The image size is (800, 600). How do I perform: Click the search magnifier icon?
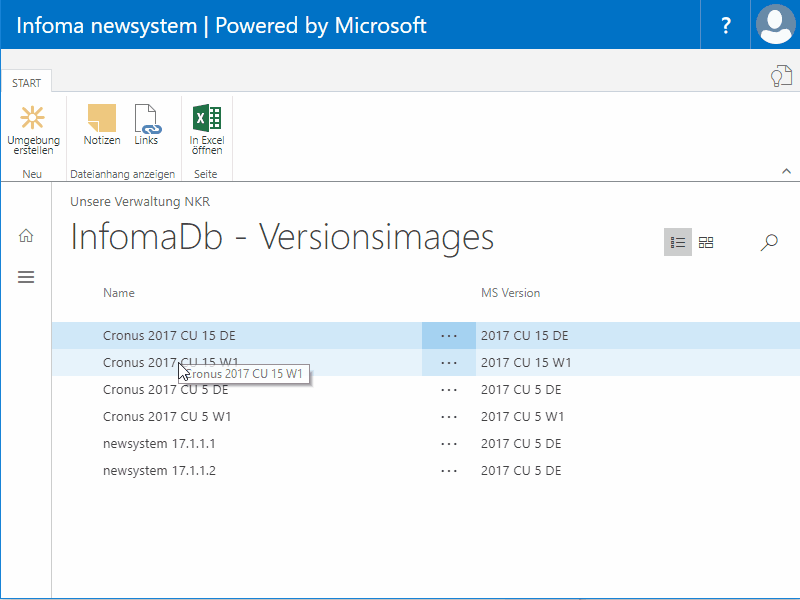coord(769,242)
